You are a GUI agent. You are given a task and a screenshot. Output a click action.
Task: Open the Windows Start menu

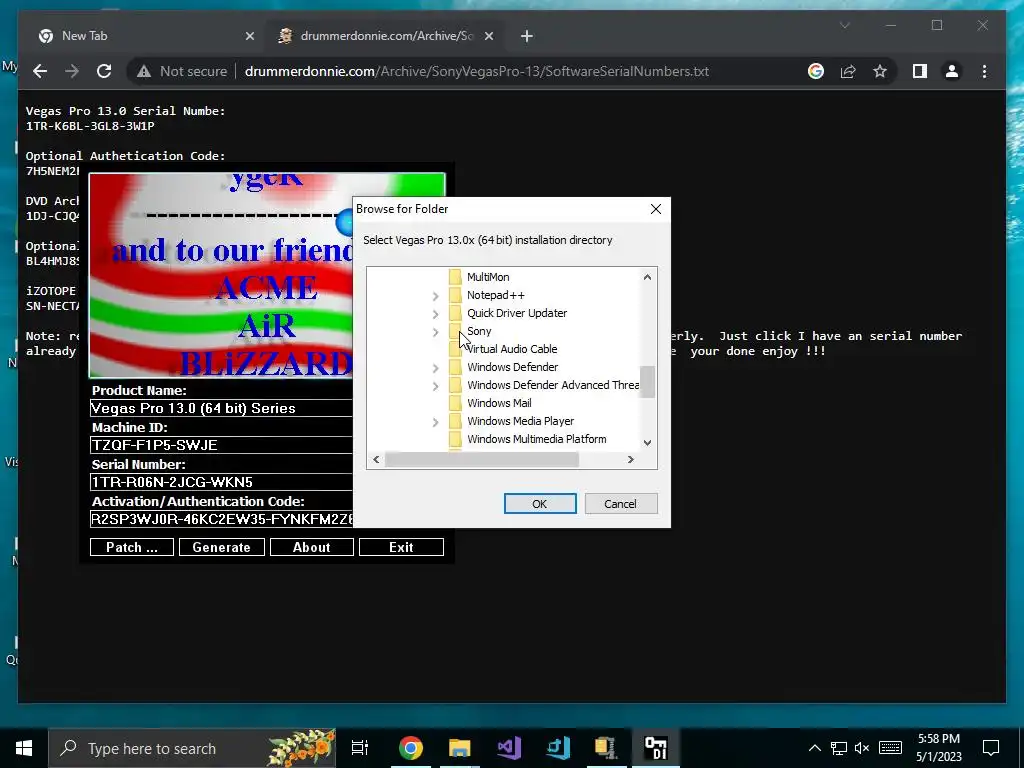click(x=24, y=748)
